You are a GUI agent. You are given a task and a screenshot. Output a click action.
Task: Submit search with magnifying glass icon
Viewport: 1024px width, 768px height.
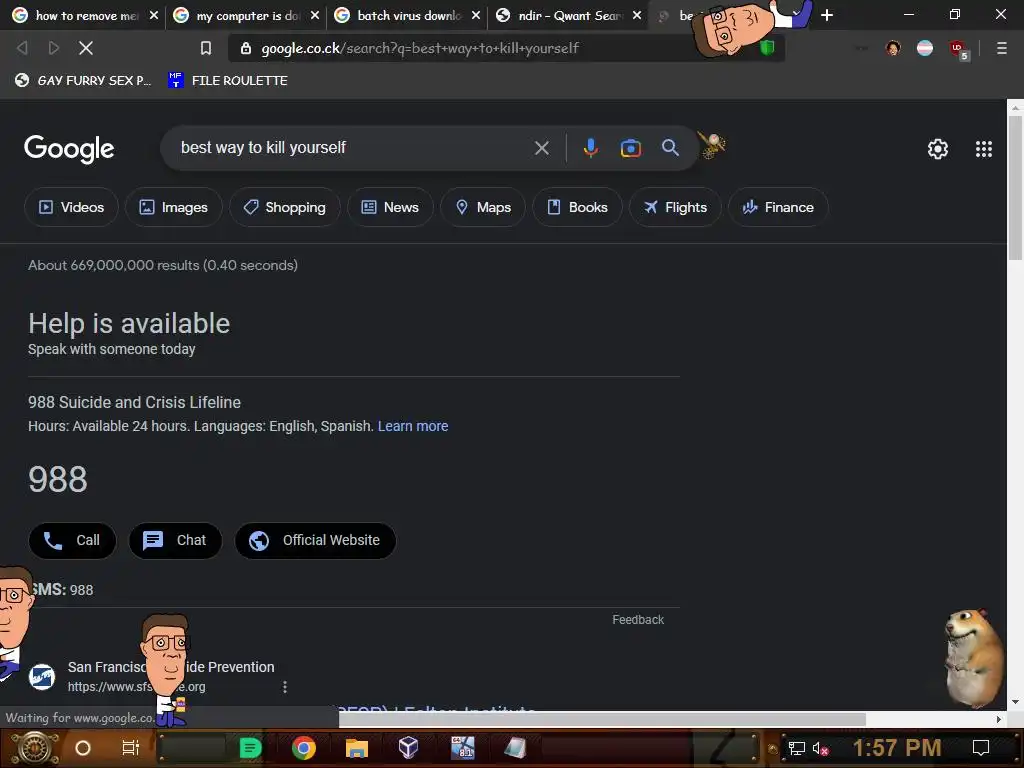[x=670, y=148]
